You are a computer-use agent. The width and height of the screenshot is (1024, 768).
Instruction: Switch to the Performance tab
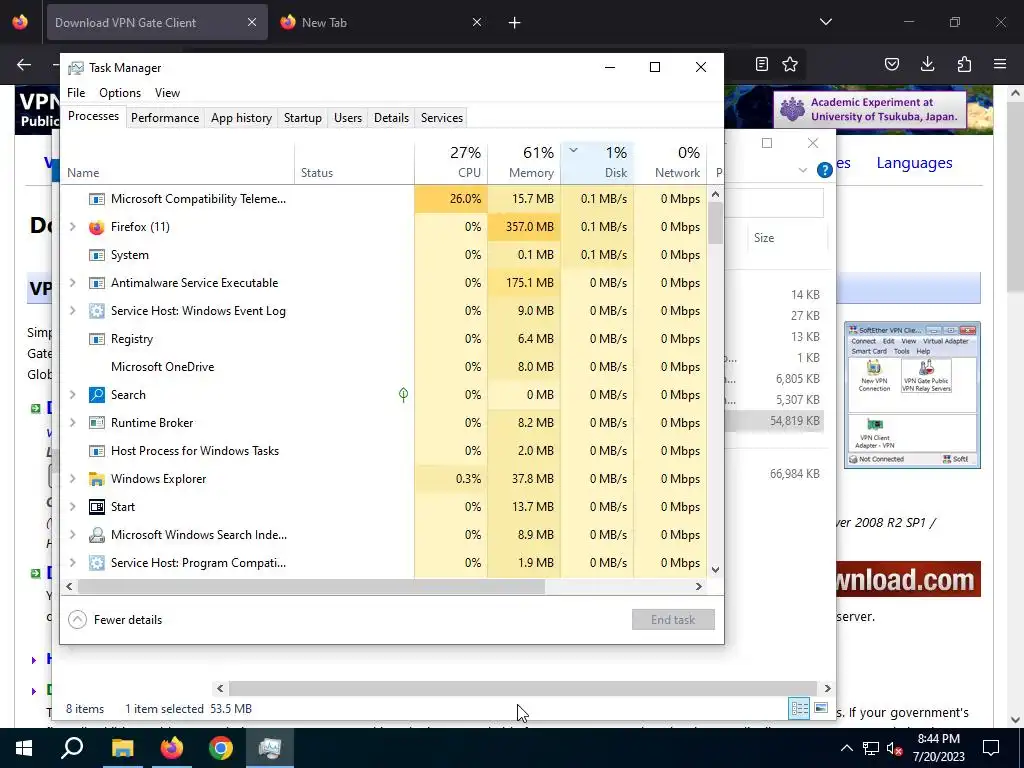point(165,118)
